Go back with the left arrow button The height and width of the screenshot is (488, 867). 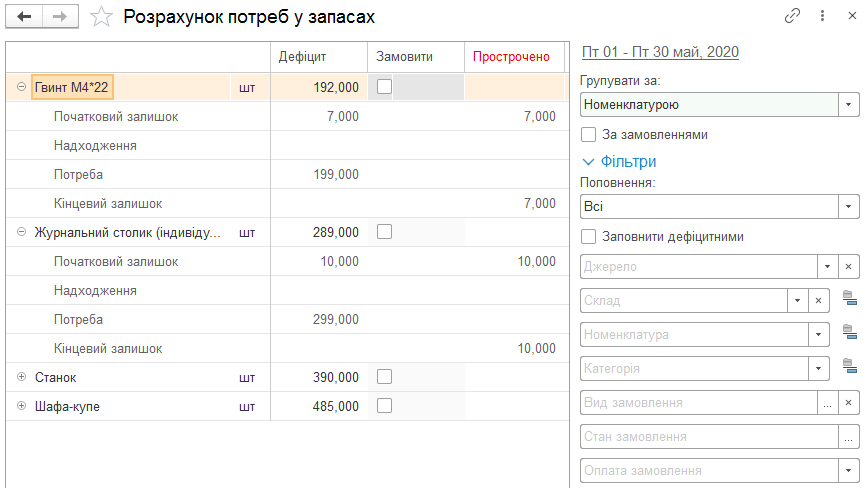(x=24, y=17)
